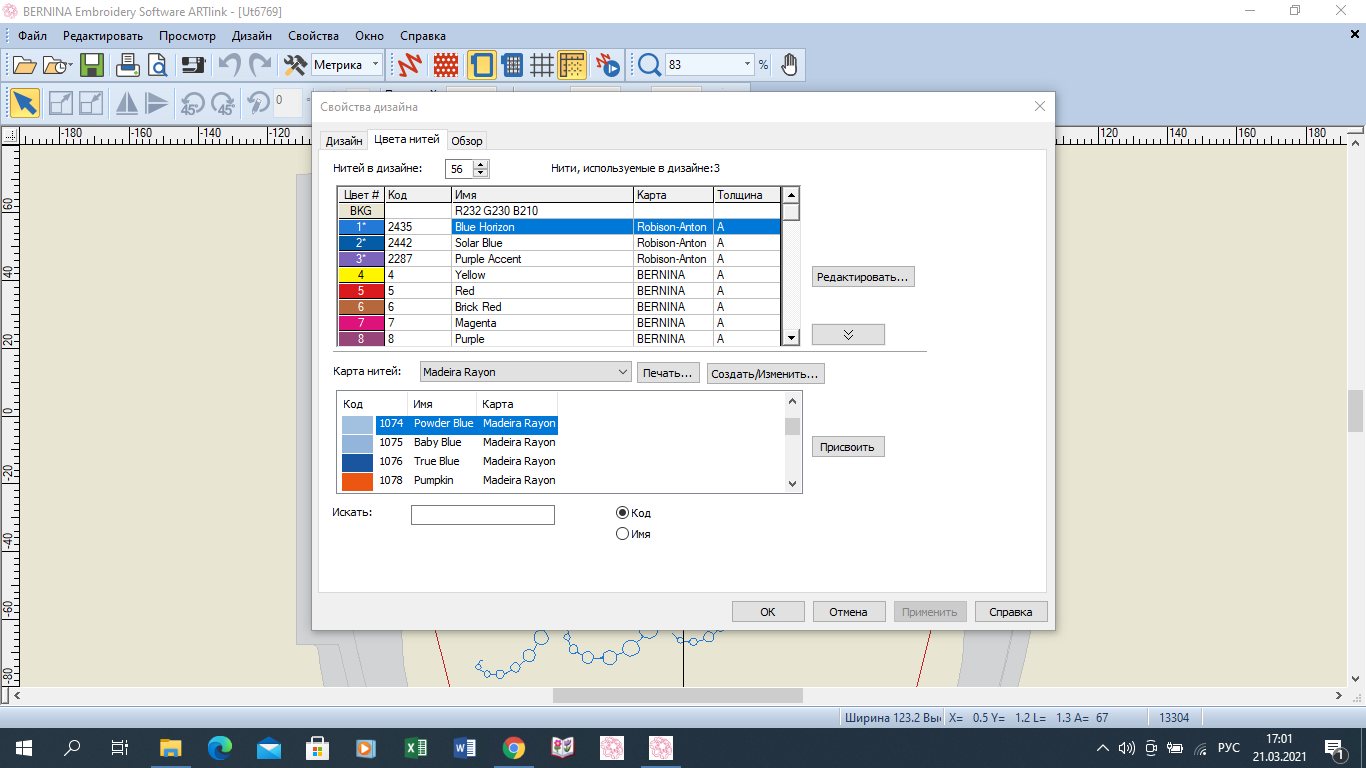Select the Baby Blue Madeira thread
This screenshot has width=1366, height=768.
tap(449, 442)
